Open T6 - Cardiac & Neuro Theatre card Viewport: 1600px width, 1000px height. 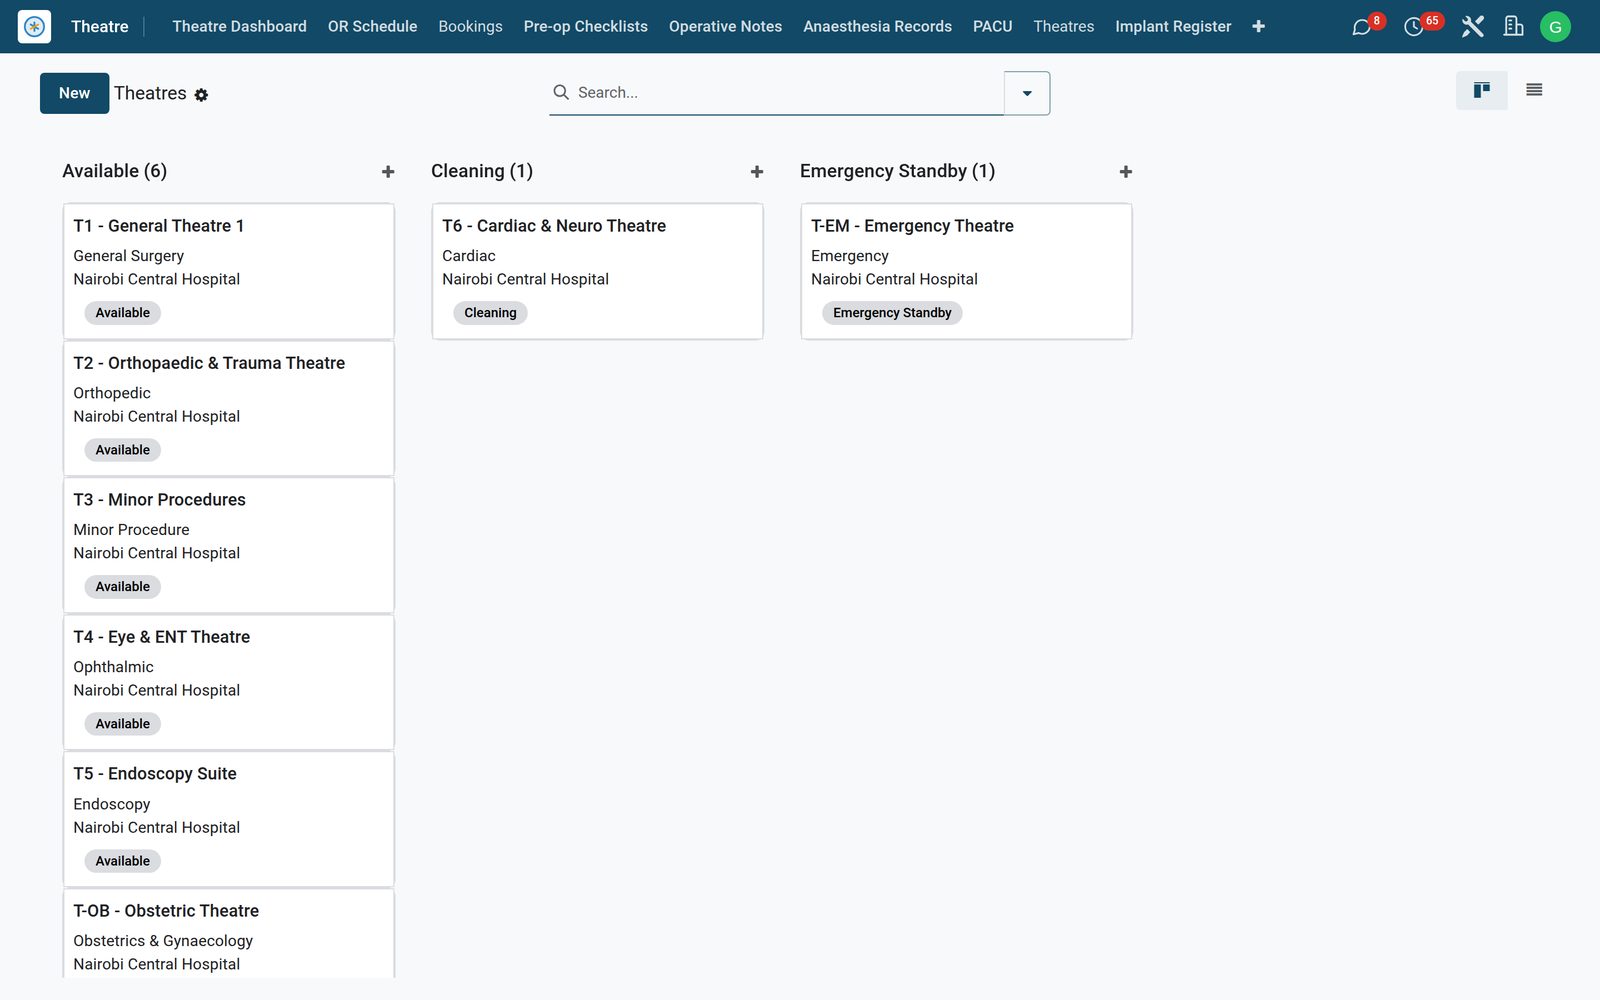click(x=597, y=271)
